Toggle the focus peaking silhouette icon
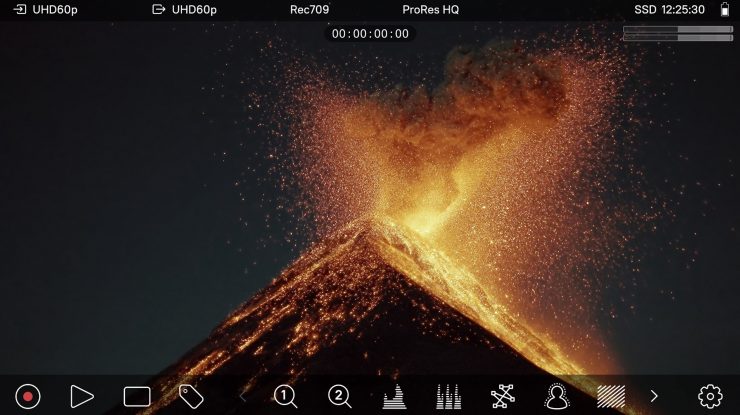Viewport: 740px width, 415px height. pyautogui.click(x=556, y=396)
